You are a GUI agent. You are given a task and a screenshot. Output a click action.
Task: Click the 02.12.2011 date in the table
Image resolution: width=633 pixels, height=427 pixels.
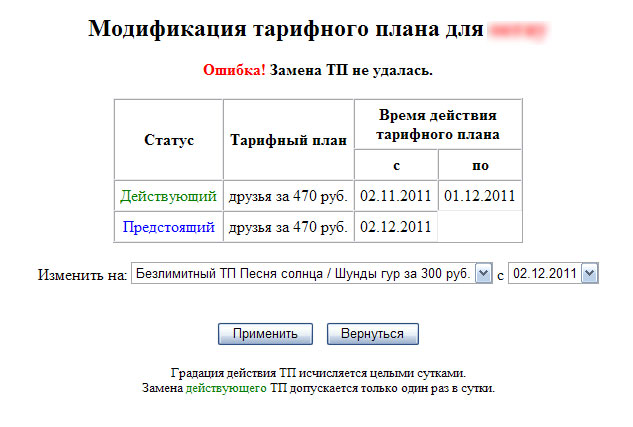(396, 227)
